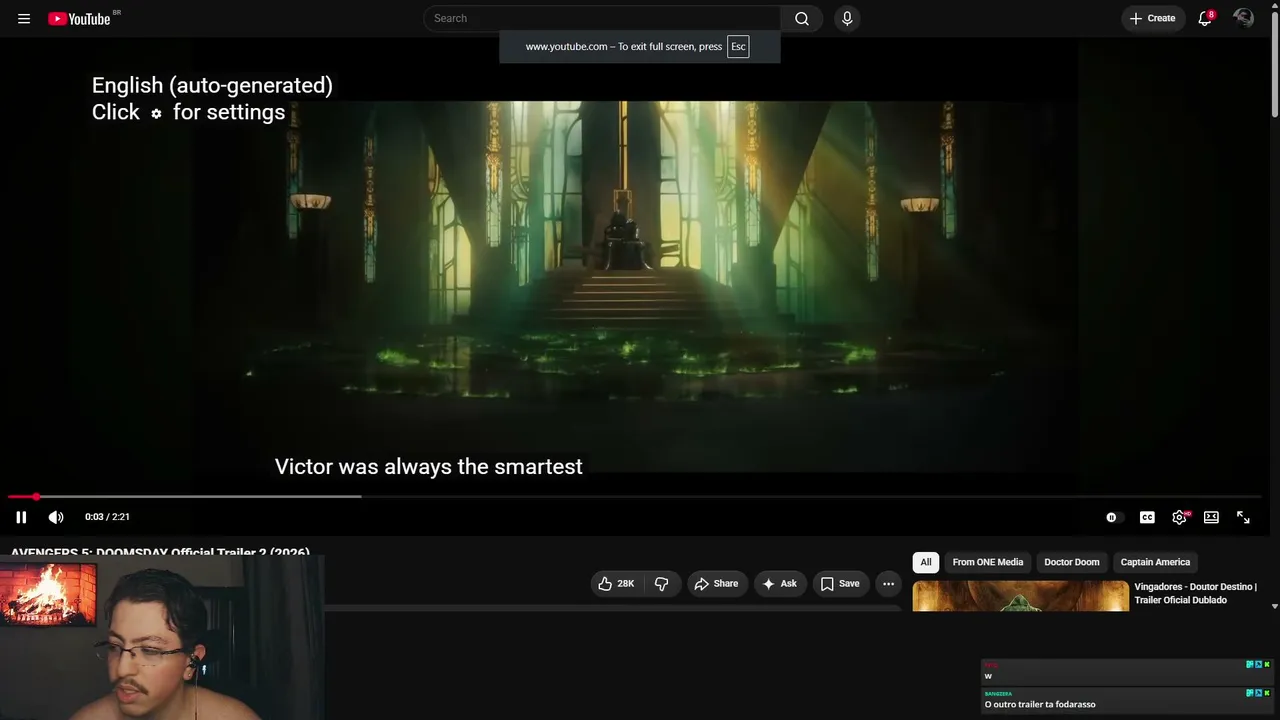Viewport: 1280px width, 720px height.
Task: Share the video
Action: click(716, 584)
